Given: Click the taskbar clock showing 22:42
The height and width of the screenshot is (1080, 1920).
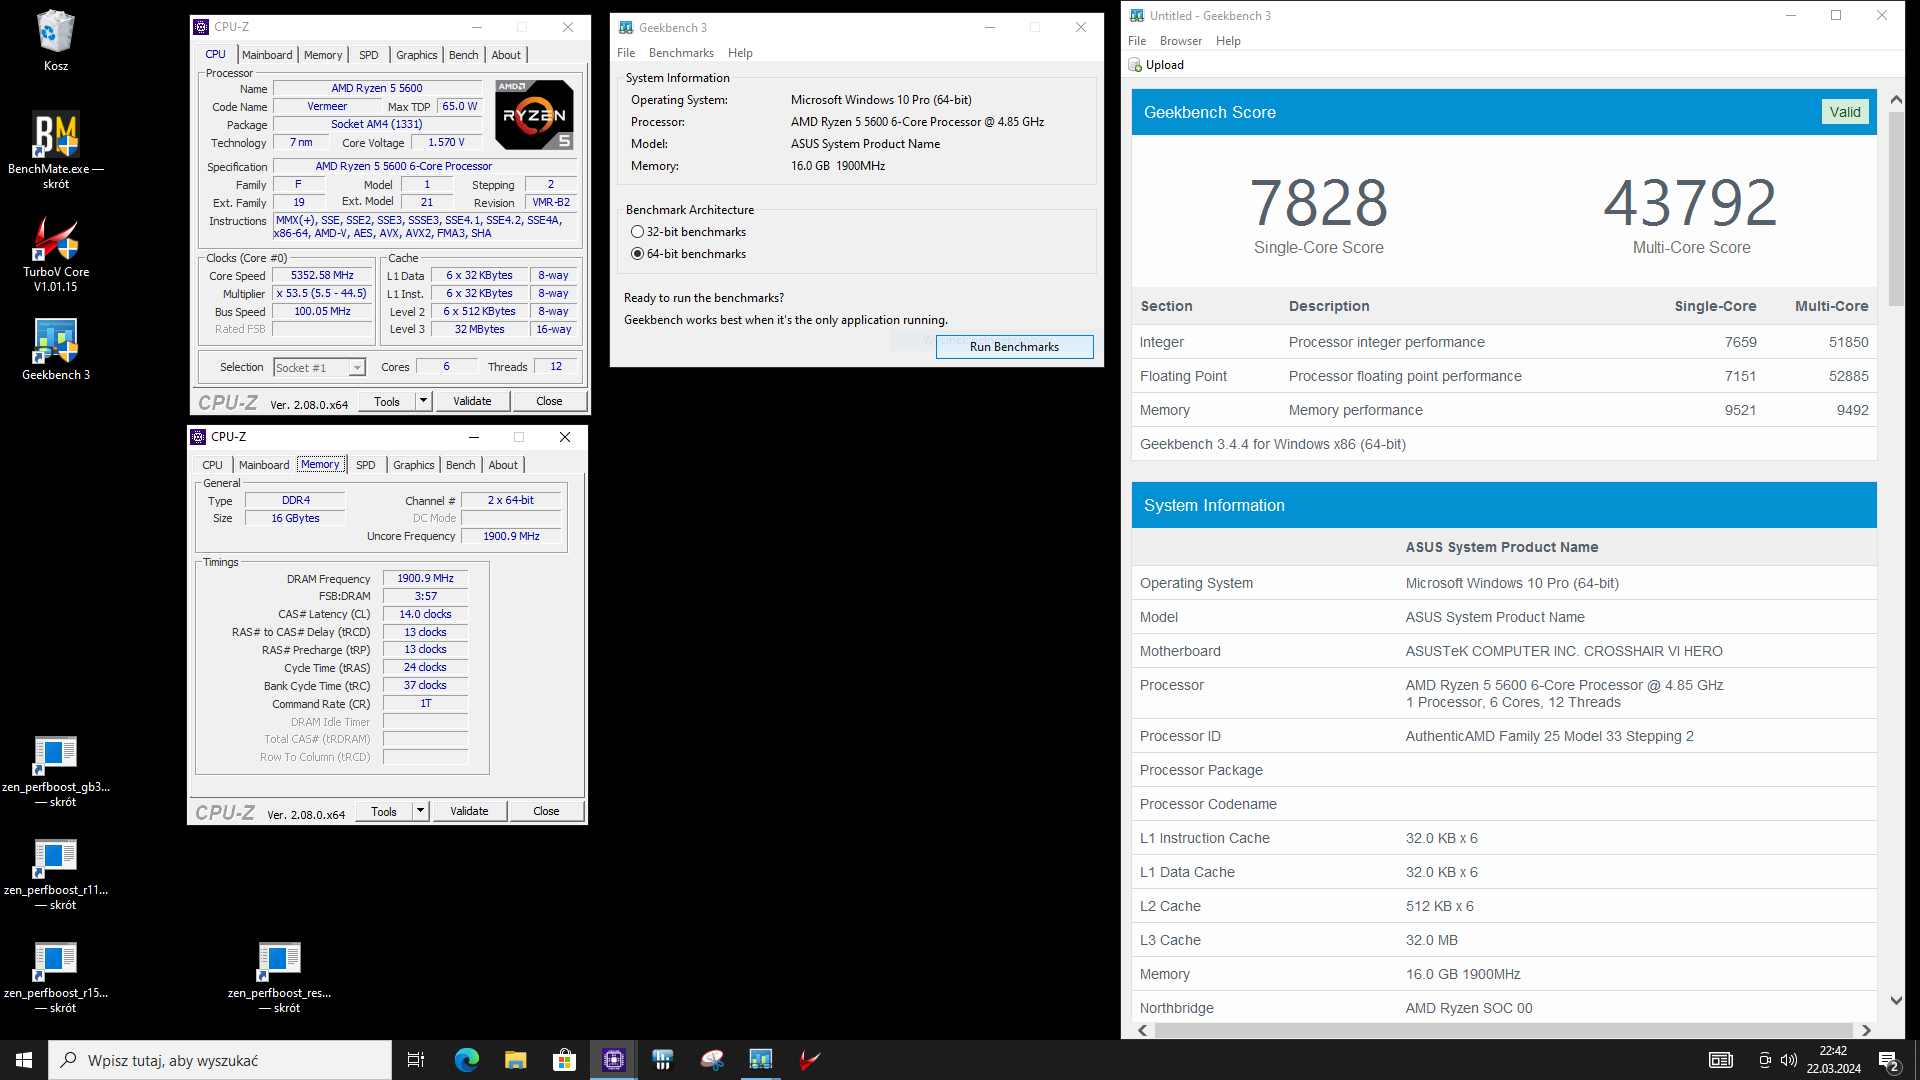Looking at the screenshot, I should tap(1833, 1060).
